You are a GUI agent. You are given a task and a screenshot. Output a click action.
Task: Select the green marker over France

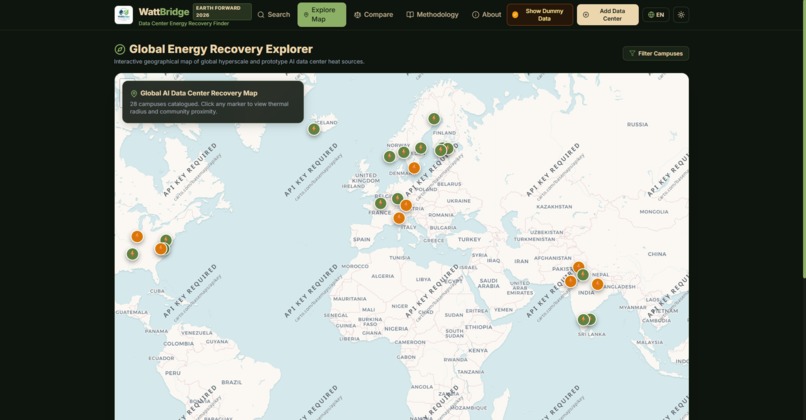tap(380, 203)
